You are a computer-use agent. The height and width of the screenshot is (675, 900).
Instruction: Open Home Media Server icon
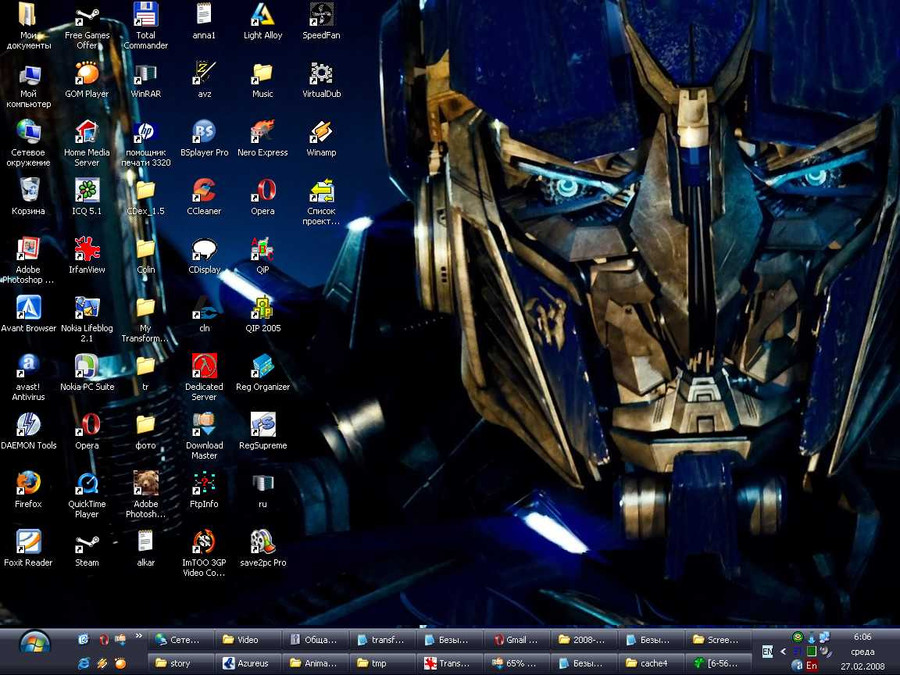[87, 143]
